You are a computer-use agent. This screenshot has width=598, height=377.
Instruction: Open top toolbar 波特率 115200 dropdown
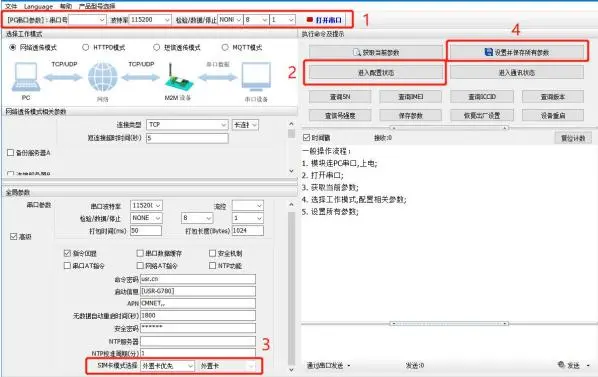[x=150, y=20]
